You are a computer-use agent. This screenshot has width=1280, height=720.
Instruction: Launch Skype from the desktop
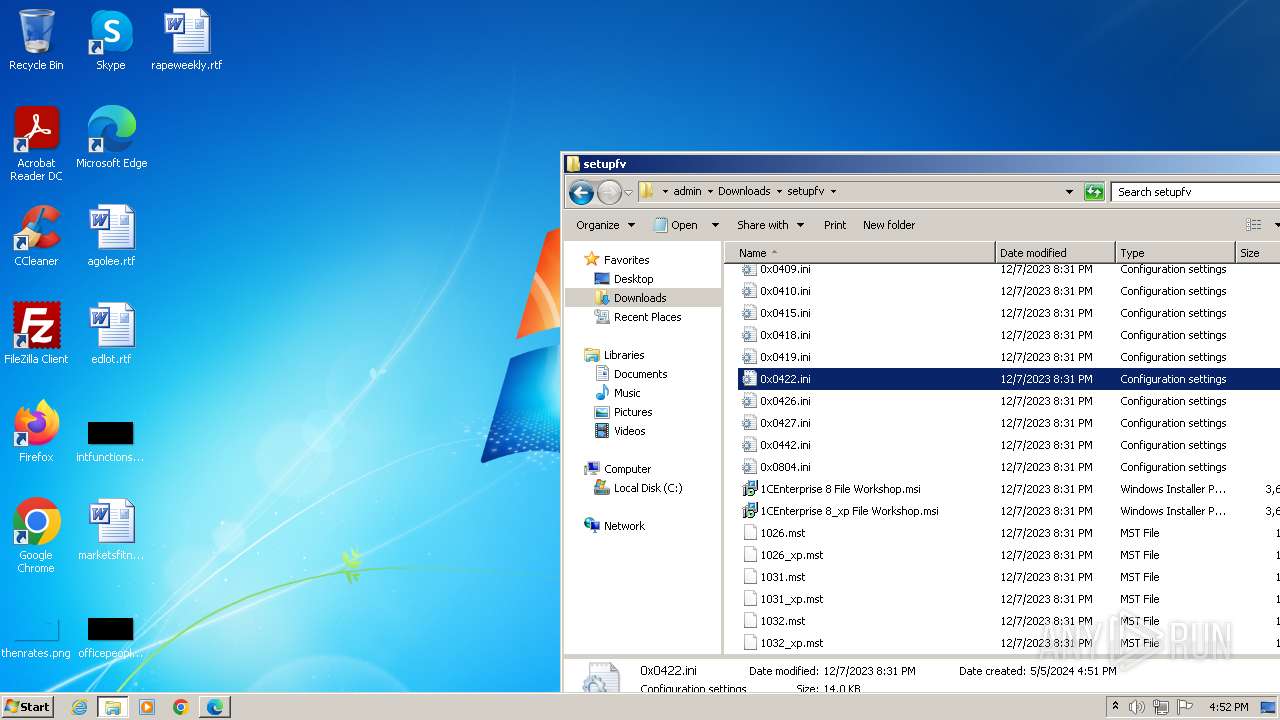(x=110, y=40)
